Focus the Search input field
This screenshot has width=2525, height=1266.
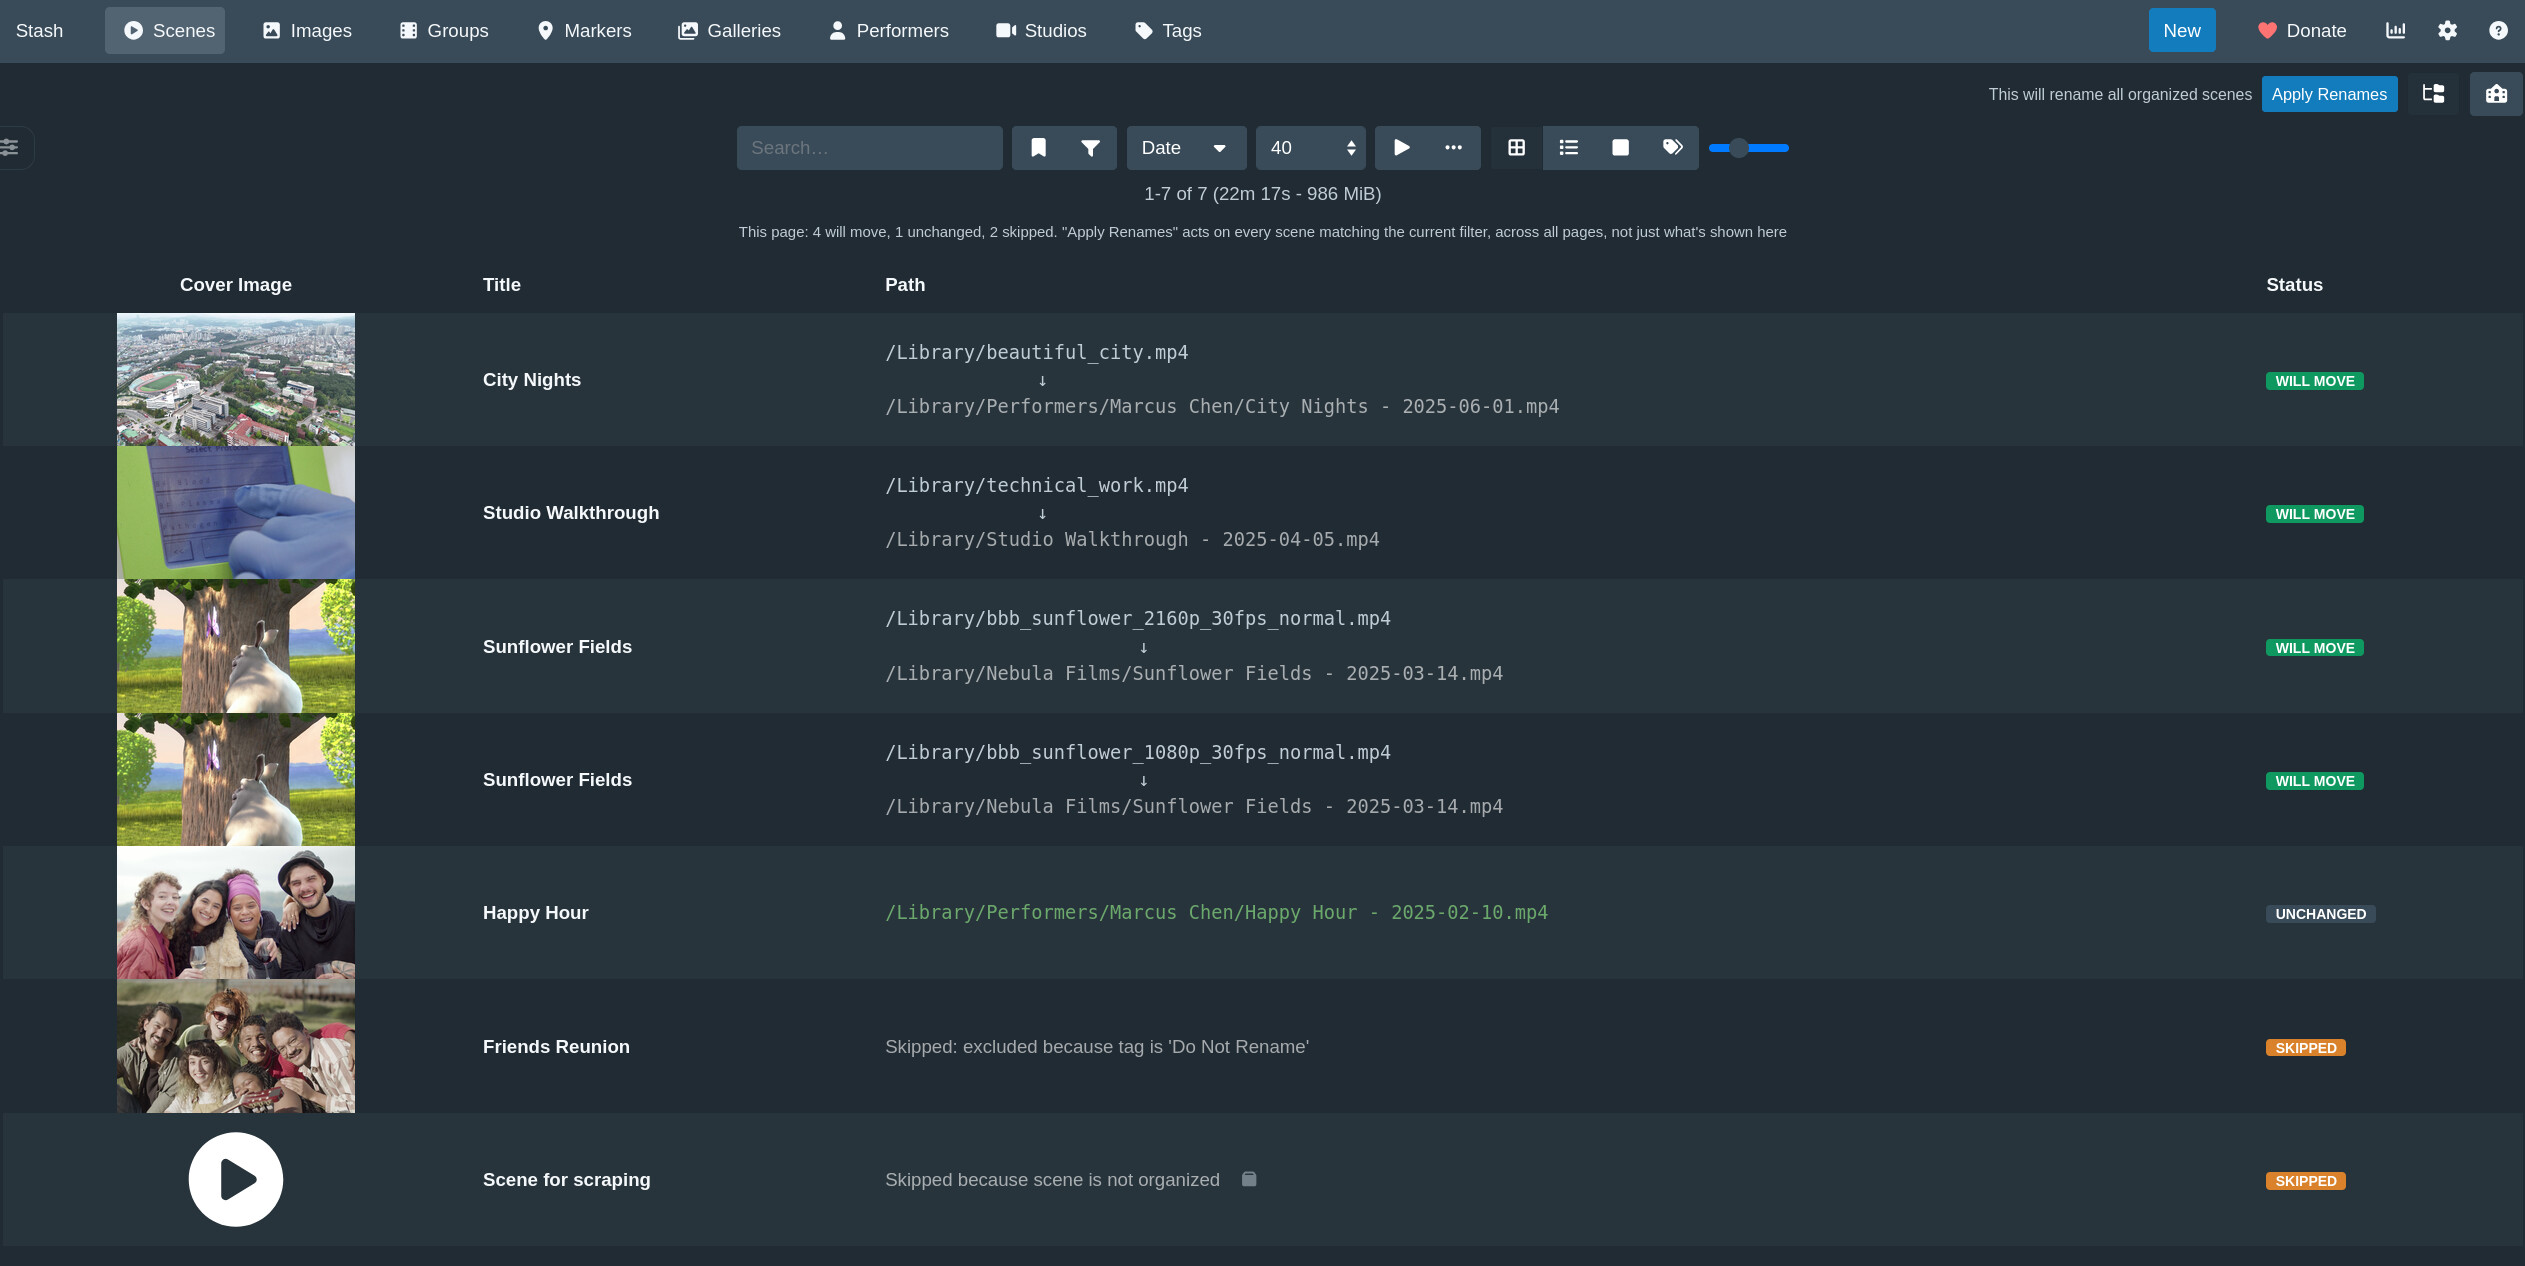coord(869,148)
